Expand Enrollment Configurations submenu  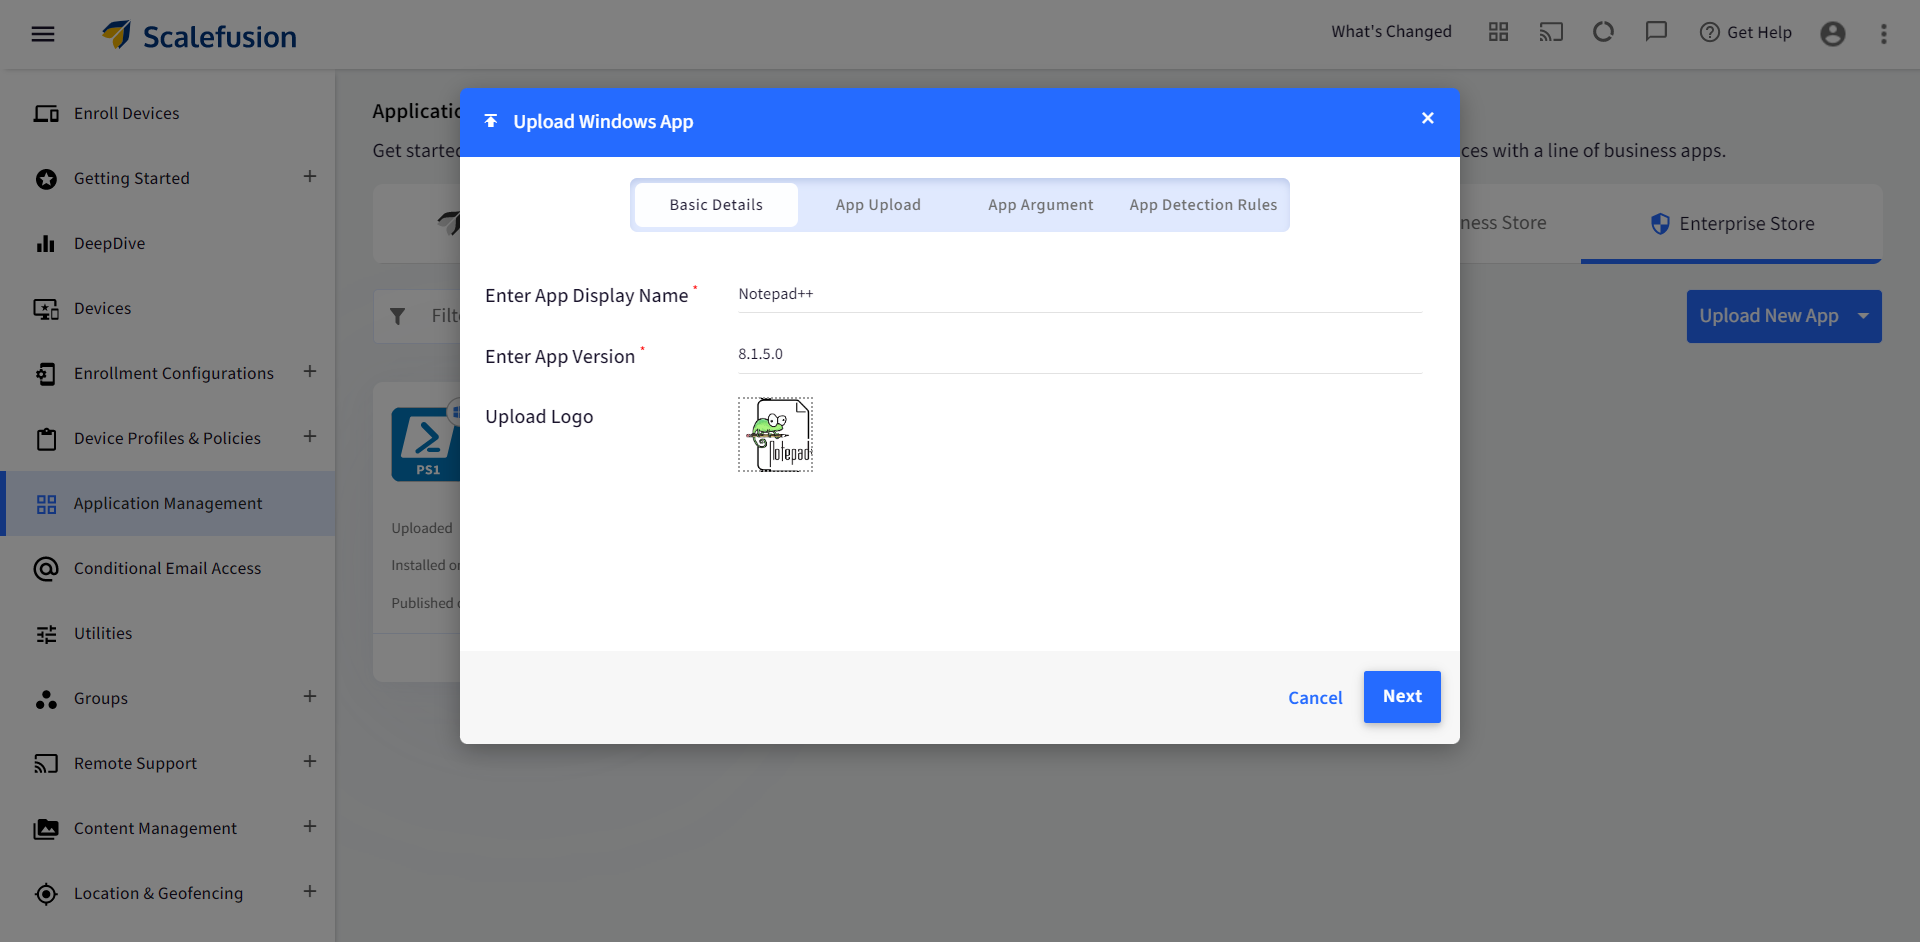tap(310, 372)
